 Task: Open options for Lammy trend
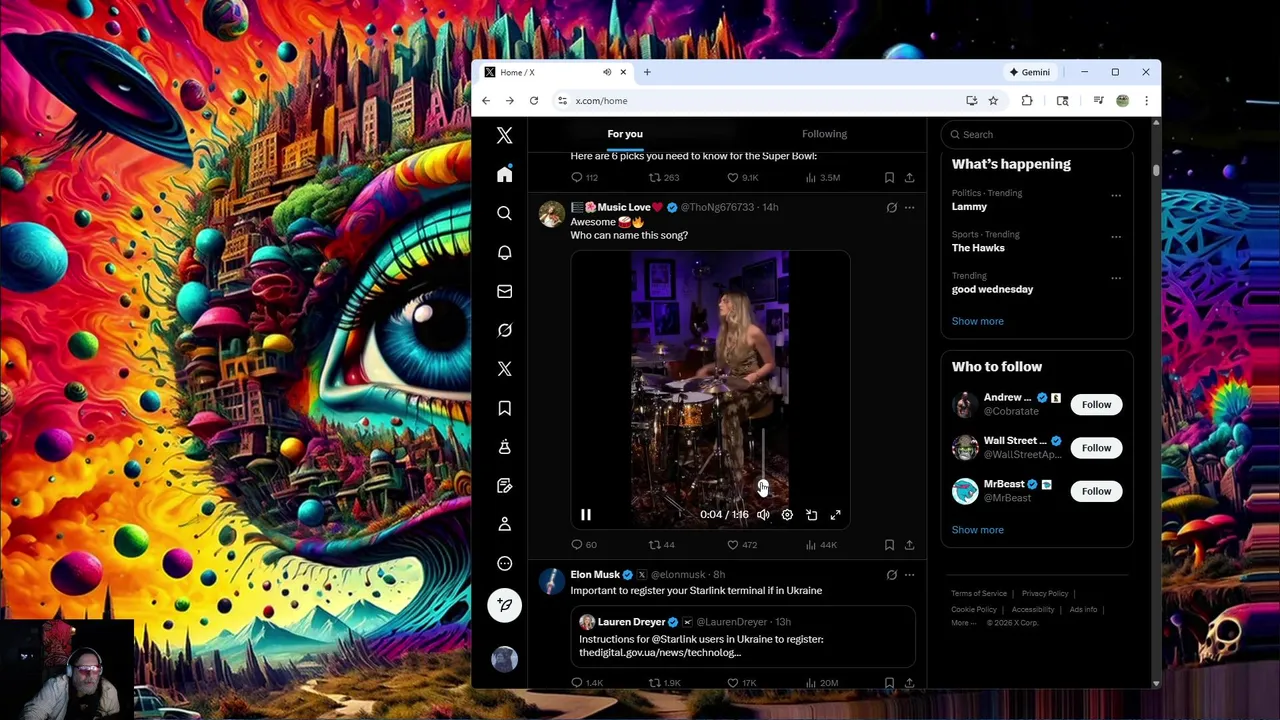tap(1116, 195)
